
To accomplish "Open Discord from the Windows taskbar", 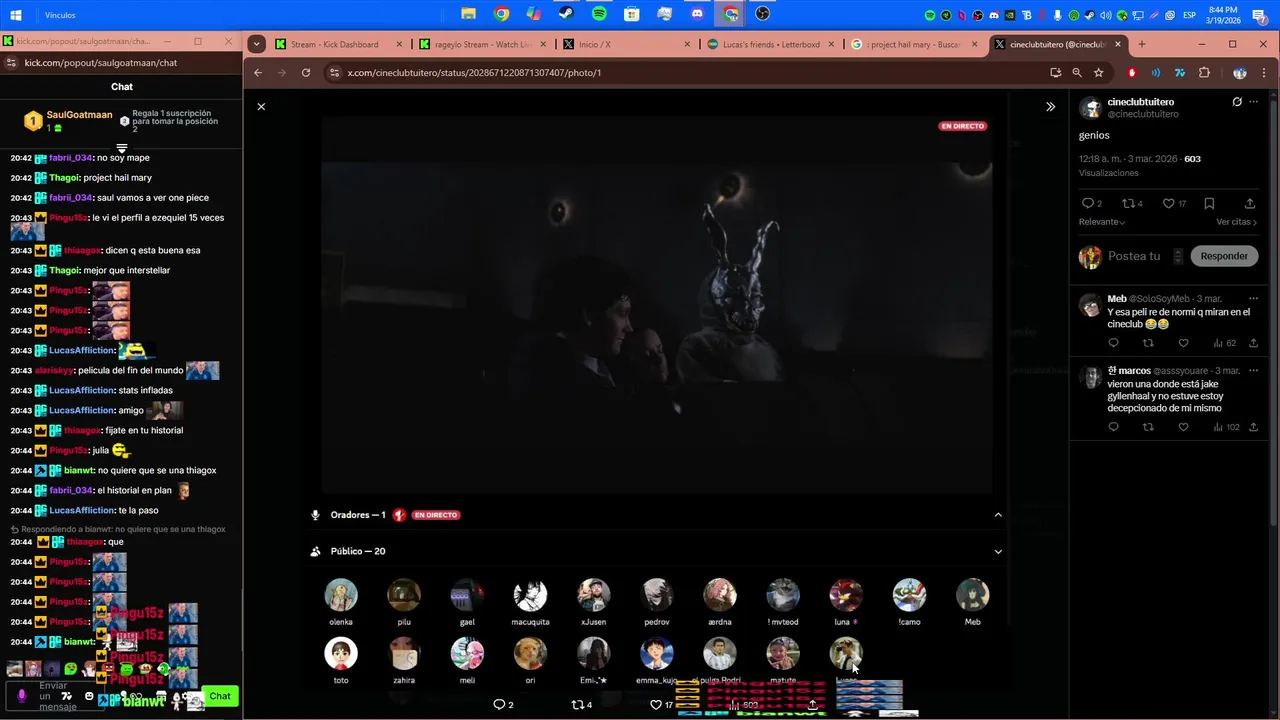I will tap(697, 14).
